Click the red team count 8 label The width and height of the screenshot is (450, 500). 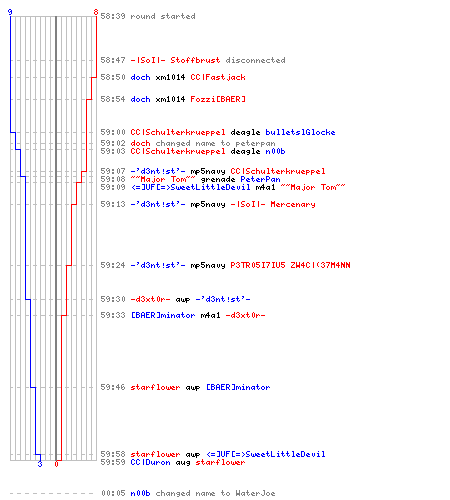(x=96, y=12)
